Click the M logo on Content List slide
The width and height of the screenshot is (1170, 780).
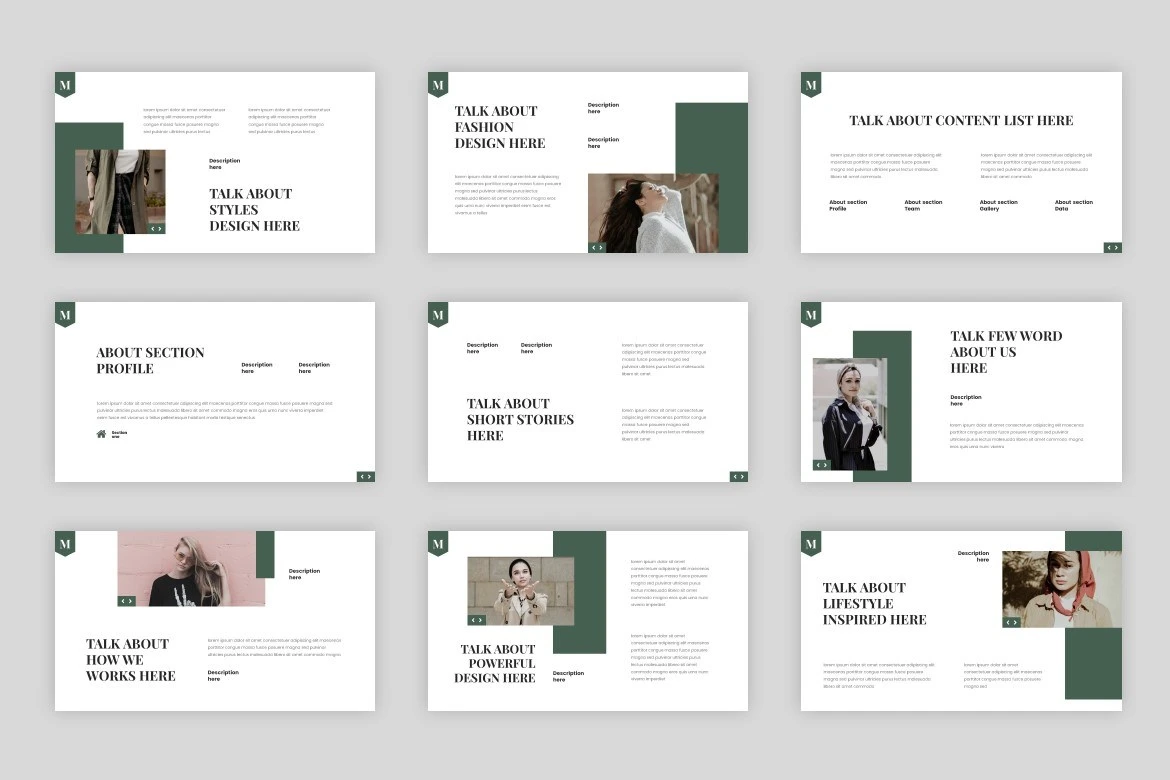coord(811,85)
